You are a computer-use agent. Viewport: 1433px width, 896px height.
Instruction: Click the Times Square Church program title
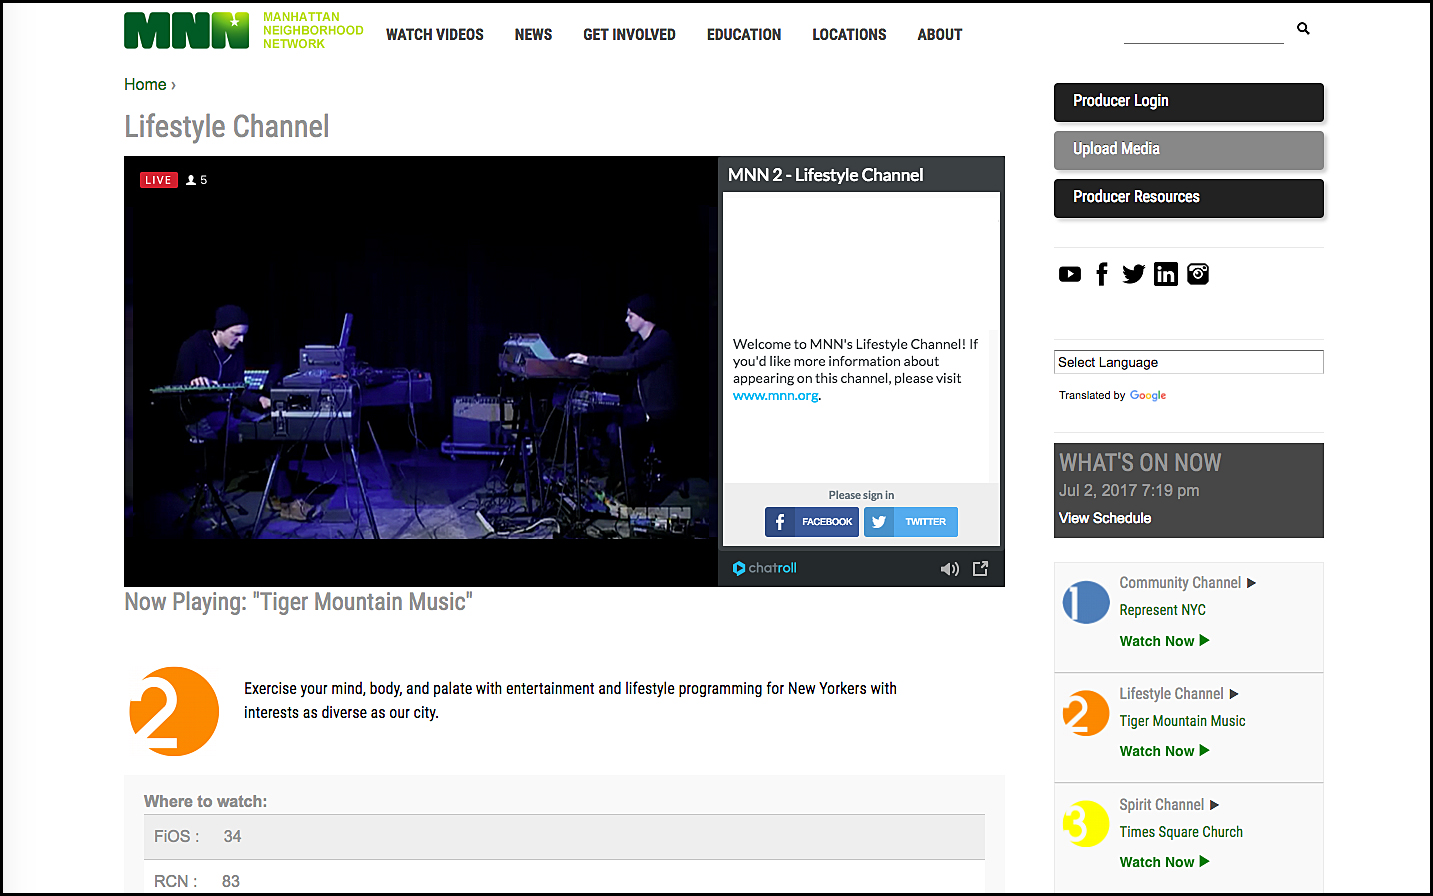point(1181,832)
